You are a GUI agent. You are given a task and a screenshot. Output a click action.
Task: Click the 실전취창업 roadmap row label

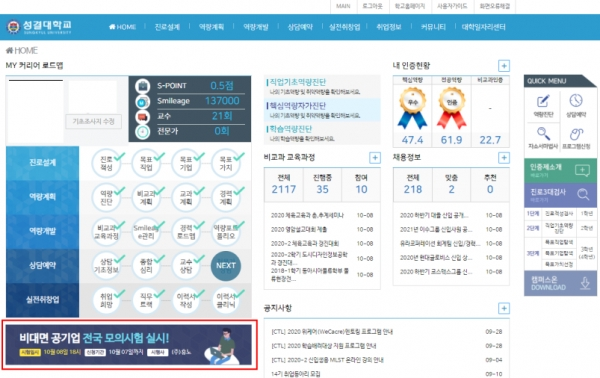[x=42, y=300]
